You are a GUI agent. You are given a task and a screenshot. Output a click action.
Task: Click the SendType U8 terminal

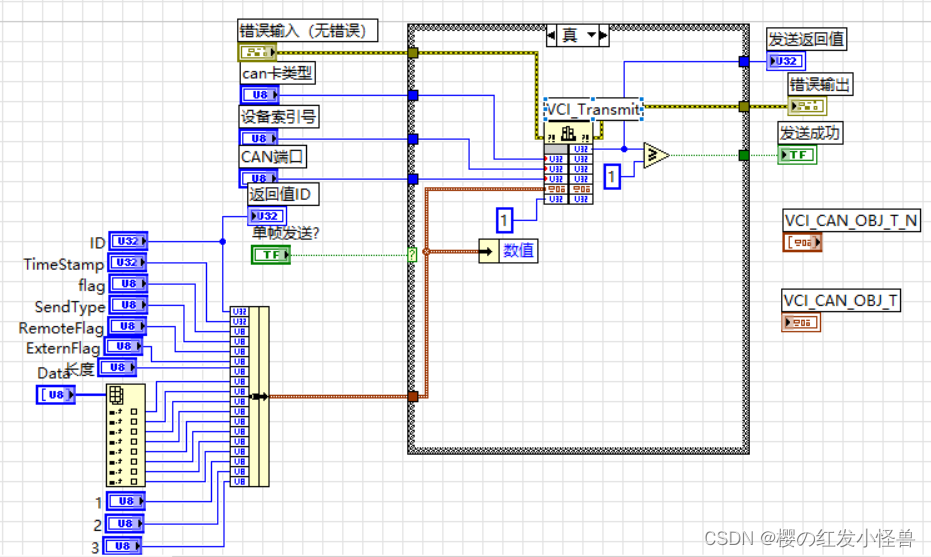click(128, 305)
